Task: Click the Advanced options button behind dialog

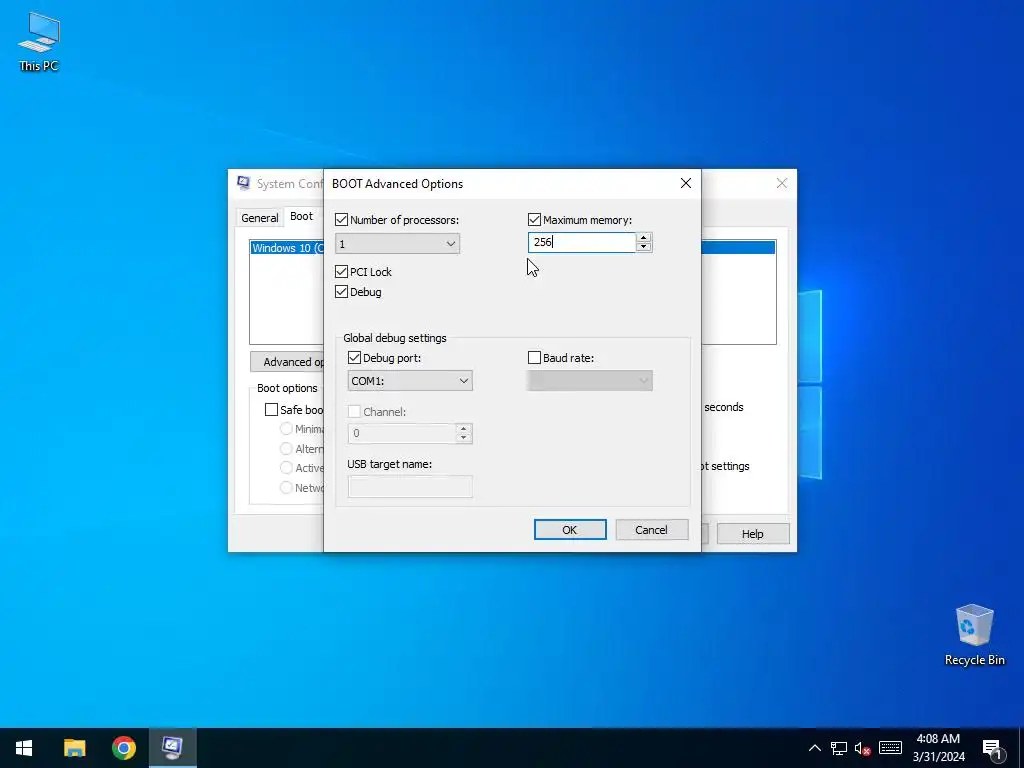Action: pyautogui.click(x=287, y=362)
